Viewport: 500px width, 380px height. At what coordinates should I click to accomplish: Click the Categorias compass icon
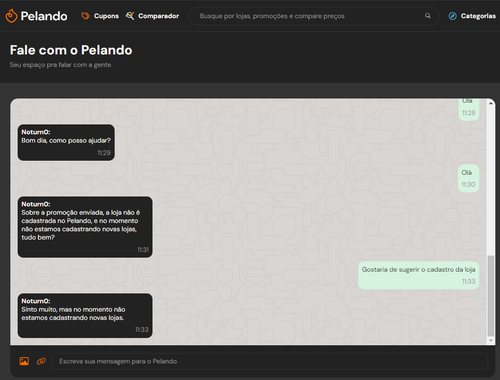click(452, 16)
